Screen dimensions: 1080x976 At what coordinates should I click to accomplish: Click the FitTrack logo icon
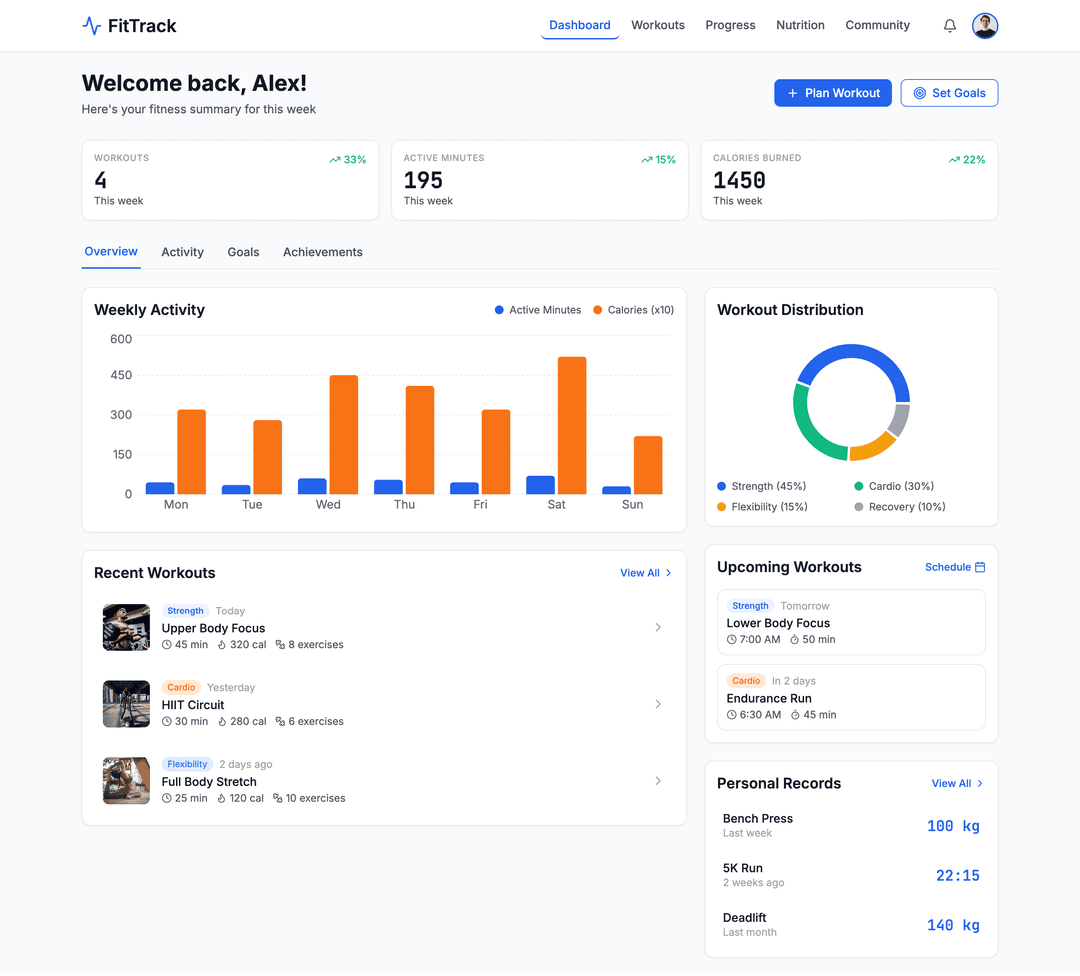(x=91, y=25)
